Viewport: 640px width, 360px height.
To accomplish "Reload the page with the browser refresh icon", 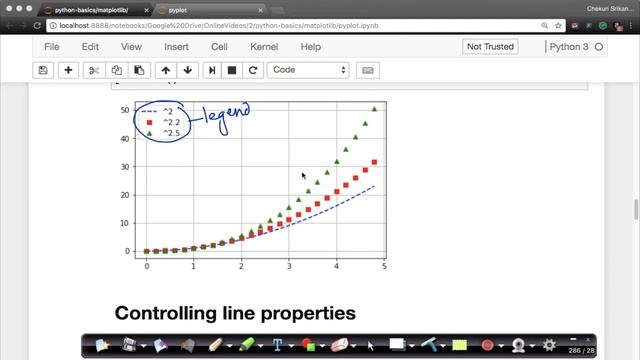I will coord(37,25).
